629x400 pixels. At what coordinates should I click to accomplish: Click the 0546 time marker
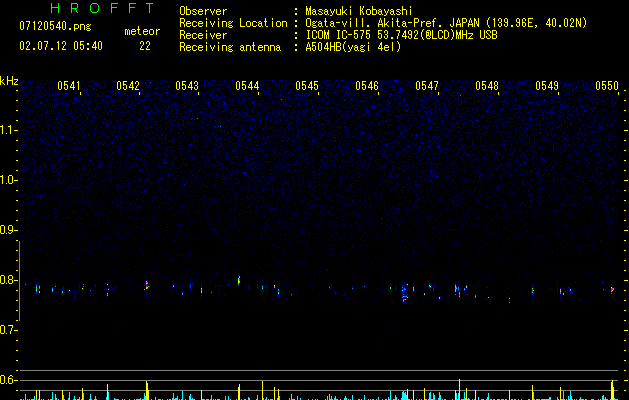(x=367, y=86)
